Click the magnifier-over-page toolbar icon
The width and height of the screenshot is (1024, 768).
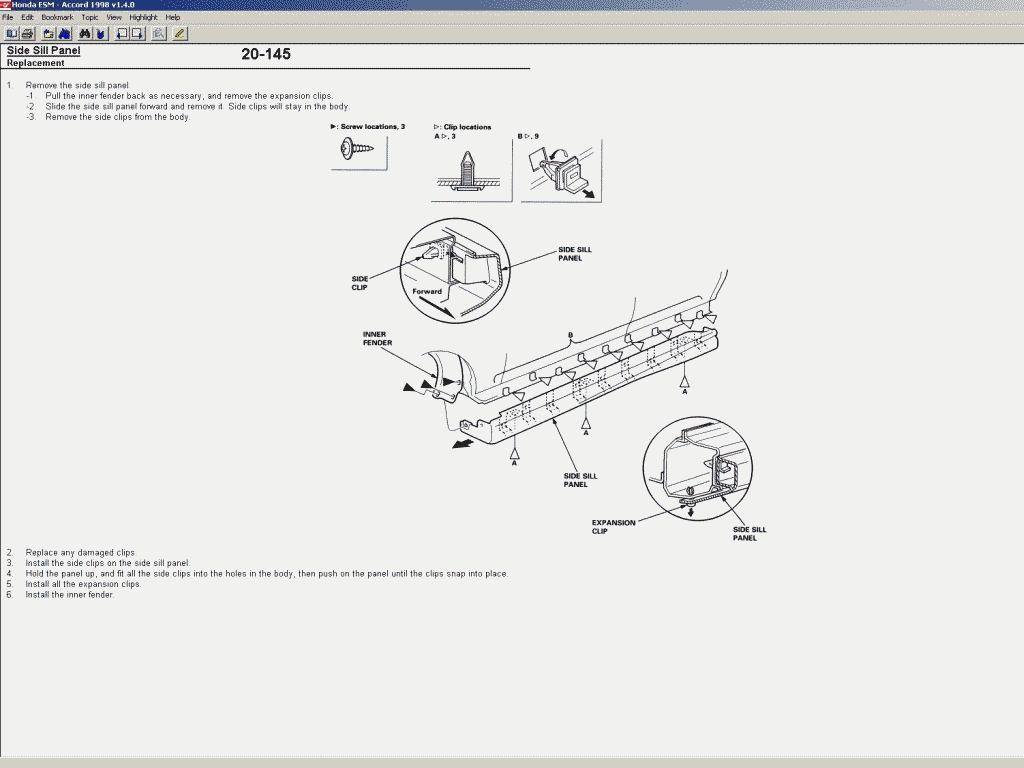pos(159,33)
